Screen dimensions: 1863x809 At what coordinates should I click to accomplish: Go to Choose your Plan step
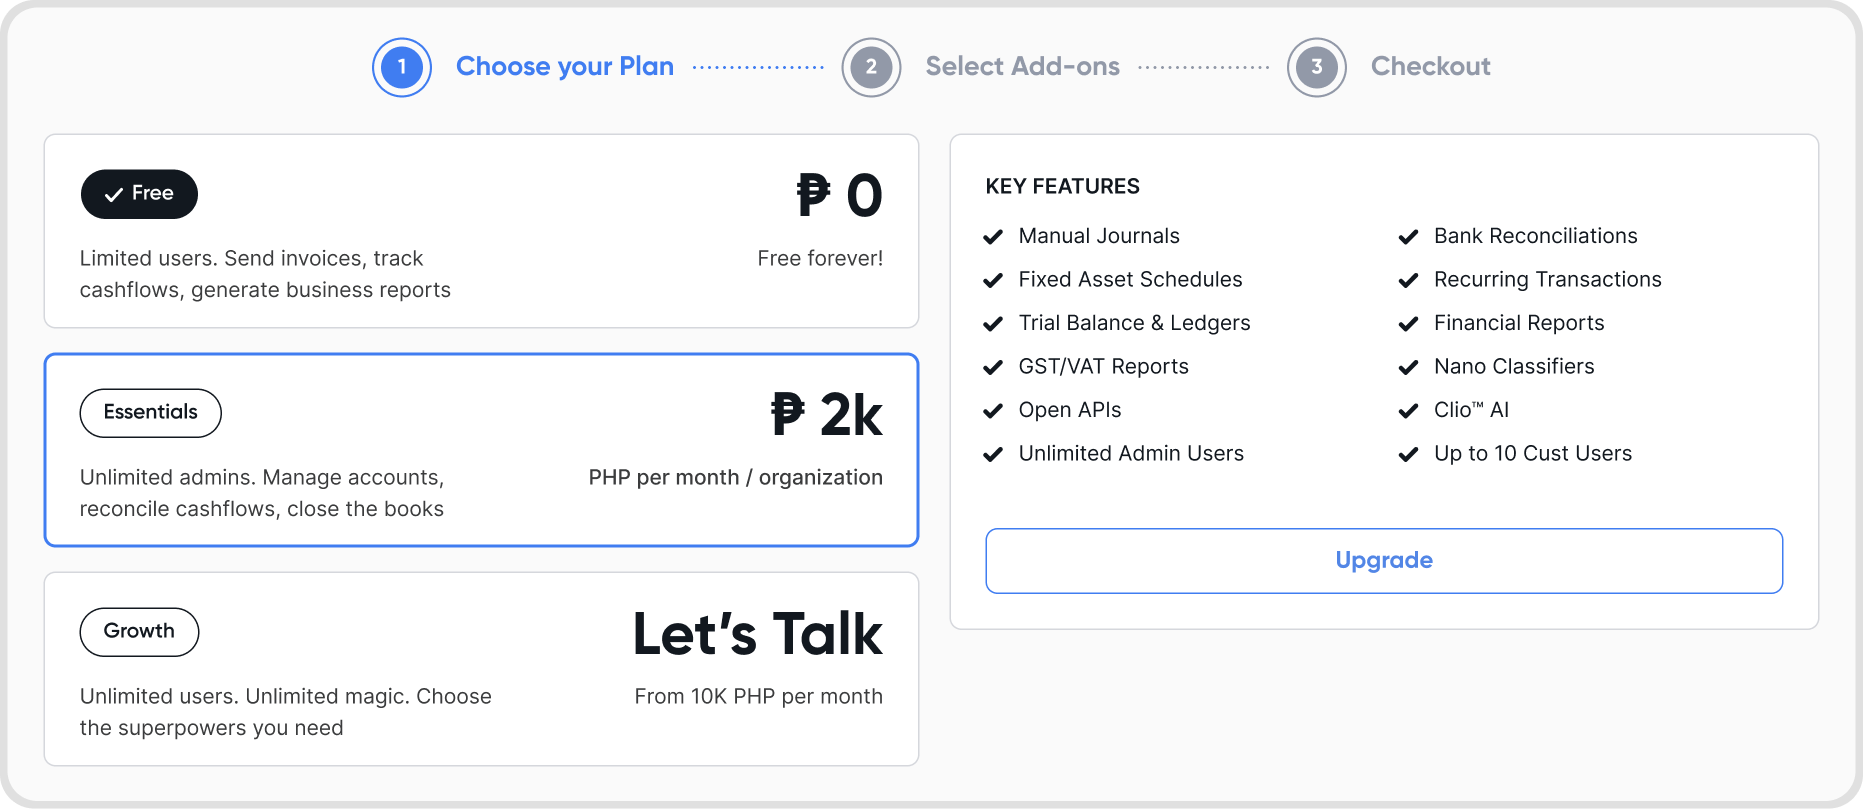pyautogui.click(x=564, y=67)
